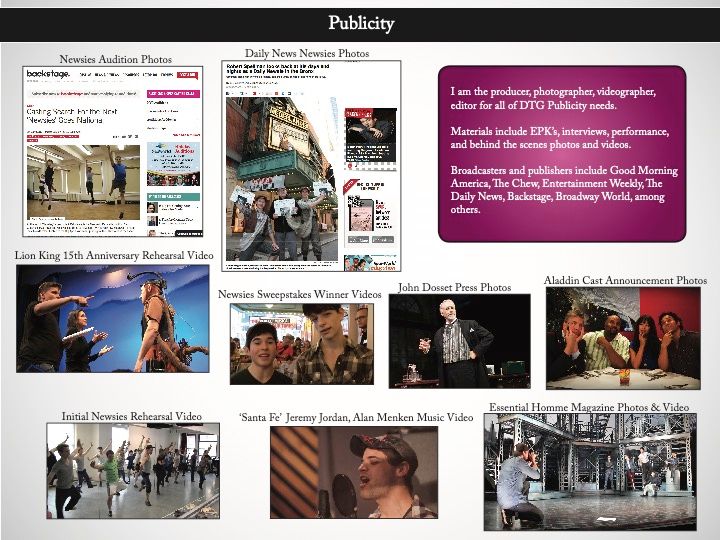720x540 pixels.
Task: Select the 'Santa Fe' music video image
Action: point(354,472)
